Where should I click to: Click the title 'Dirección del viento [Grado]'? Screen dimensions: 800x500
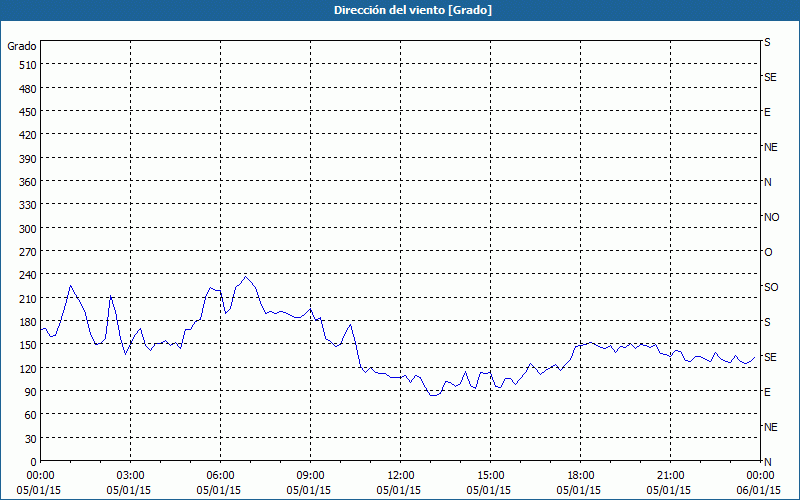[413, 10]
